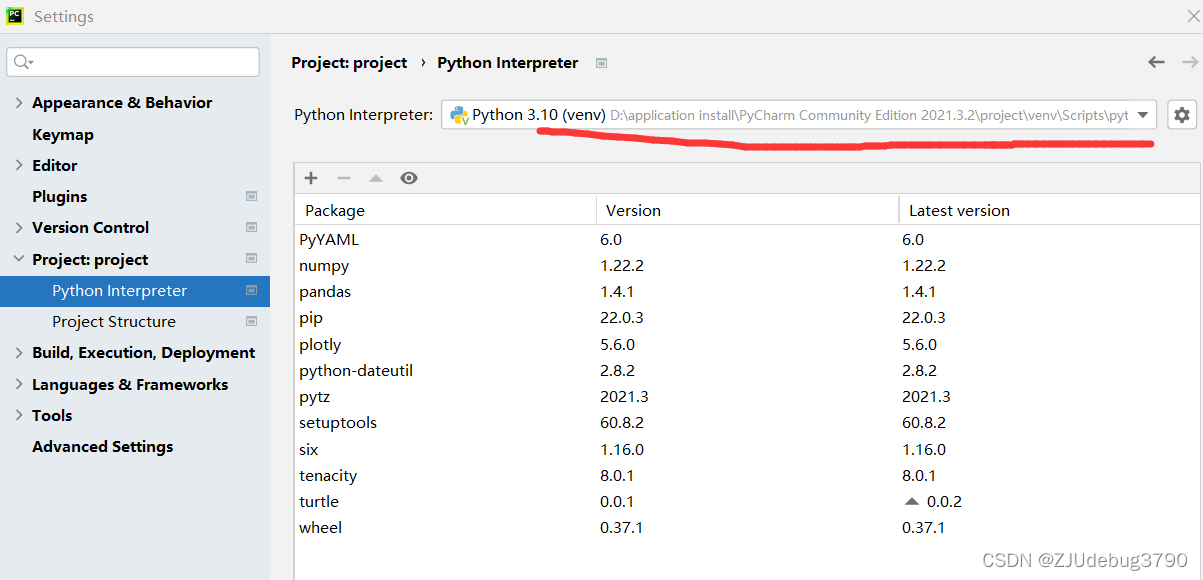Screen dimensions: 1203x580
Task: Click the breadcrumb project-level settings icon
Action: click(x=601, y=63)
